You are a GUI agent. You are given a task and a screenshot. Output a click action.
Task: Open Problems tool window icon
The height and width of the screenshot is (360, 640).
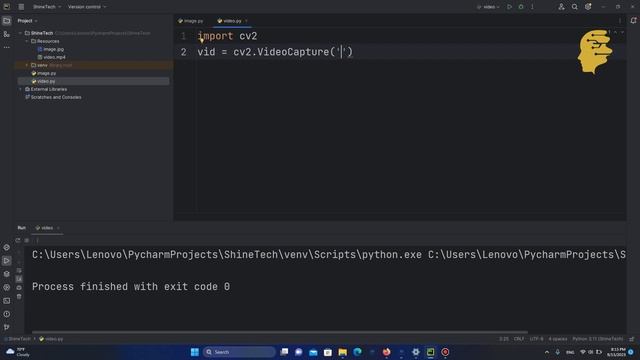7,314
